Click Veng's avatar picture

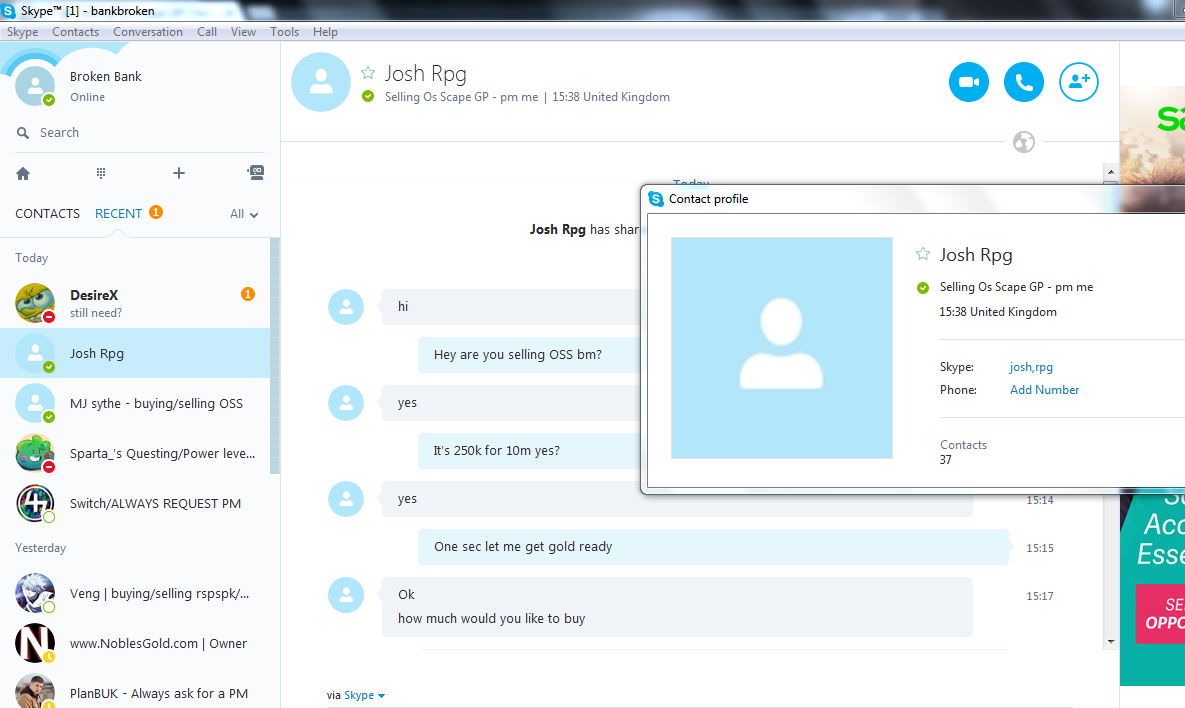point(35,593)
